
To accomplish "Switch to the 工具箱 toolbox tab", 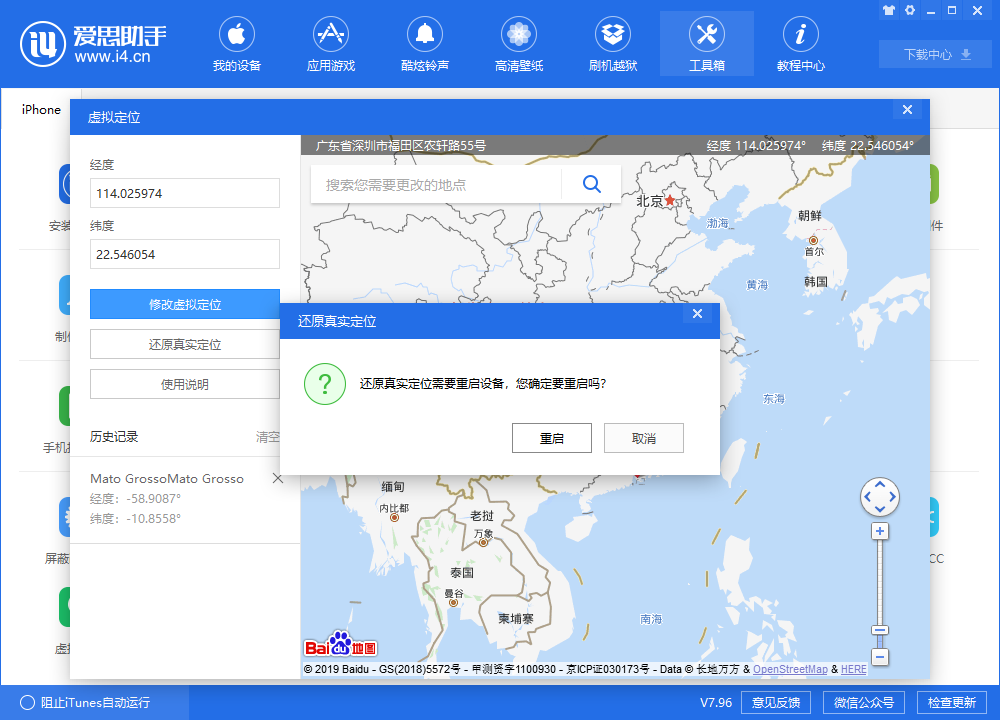I will point(706,43).
